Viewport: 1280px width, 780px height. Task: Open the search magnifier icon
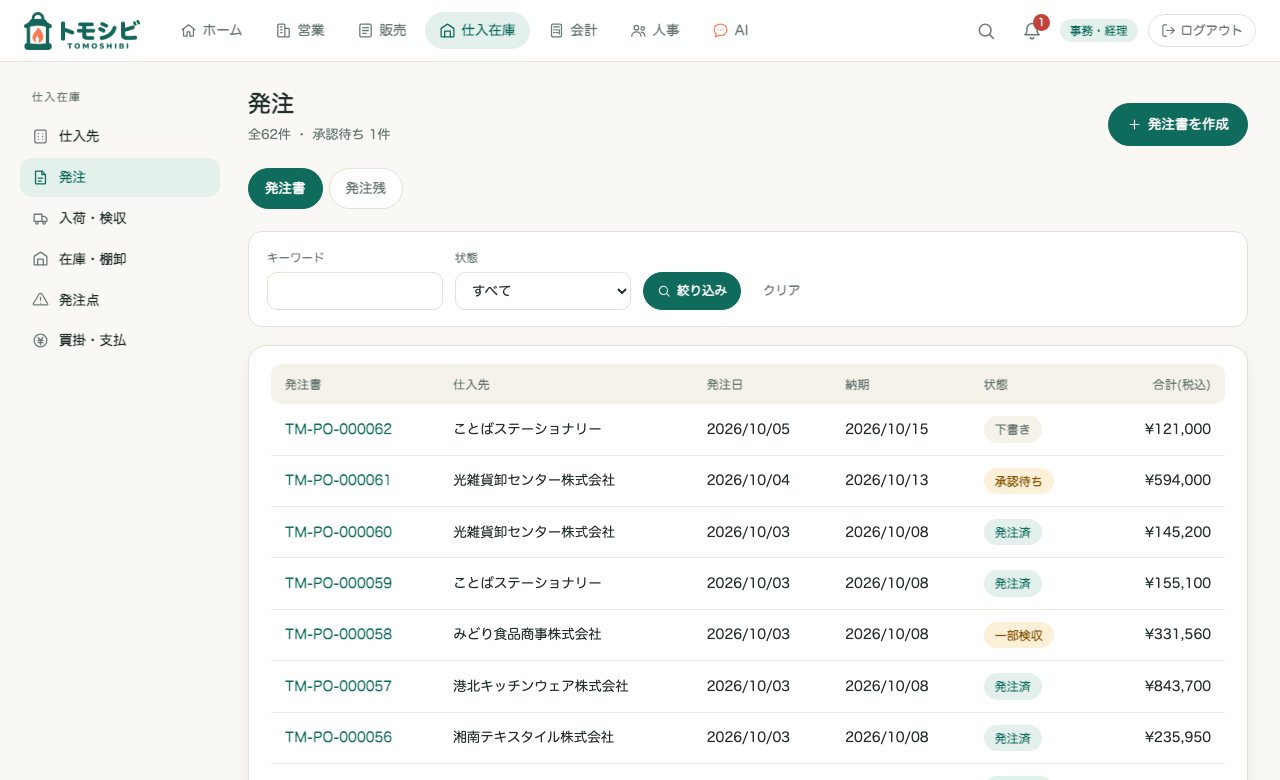tap(986, 31)
